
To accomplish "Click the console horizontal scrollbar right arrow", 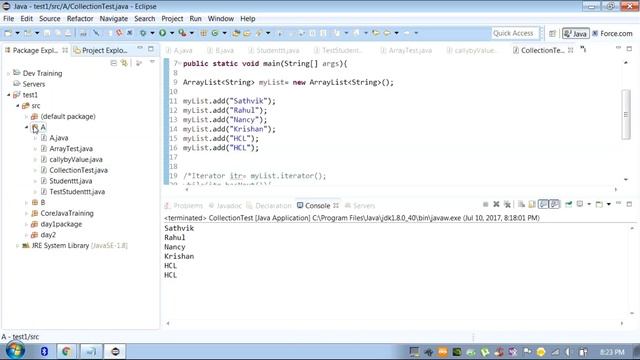I will [x=622, y=323].
